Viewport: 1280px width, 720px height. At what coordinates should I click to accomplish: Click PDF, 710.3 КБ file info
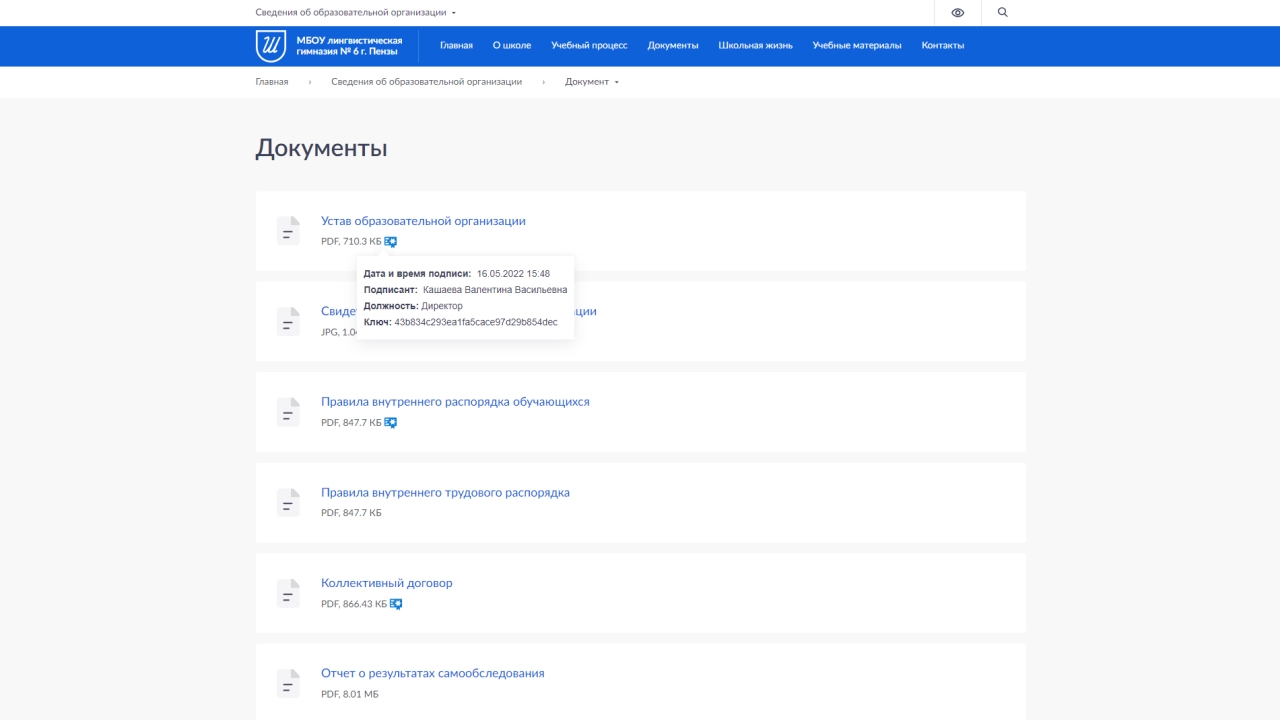click(351, 242)
